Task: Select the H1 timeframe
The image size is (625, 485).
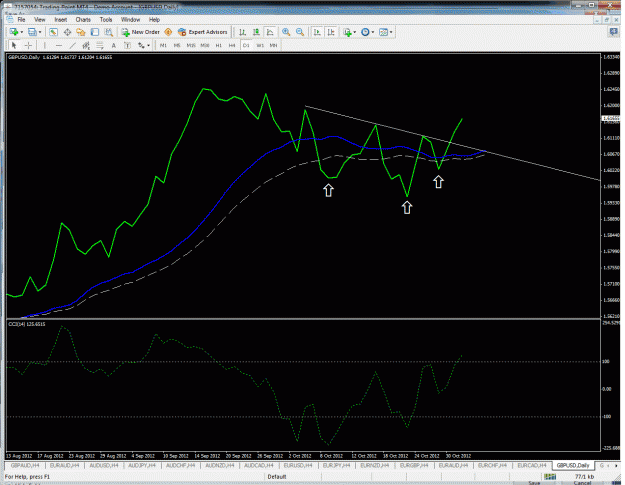Action: point(218,45)
